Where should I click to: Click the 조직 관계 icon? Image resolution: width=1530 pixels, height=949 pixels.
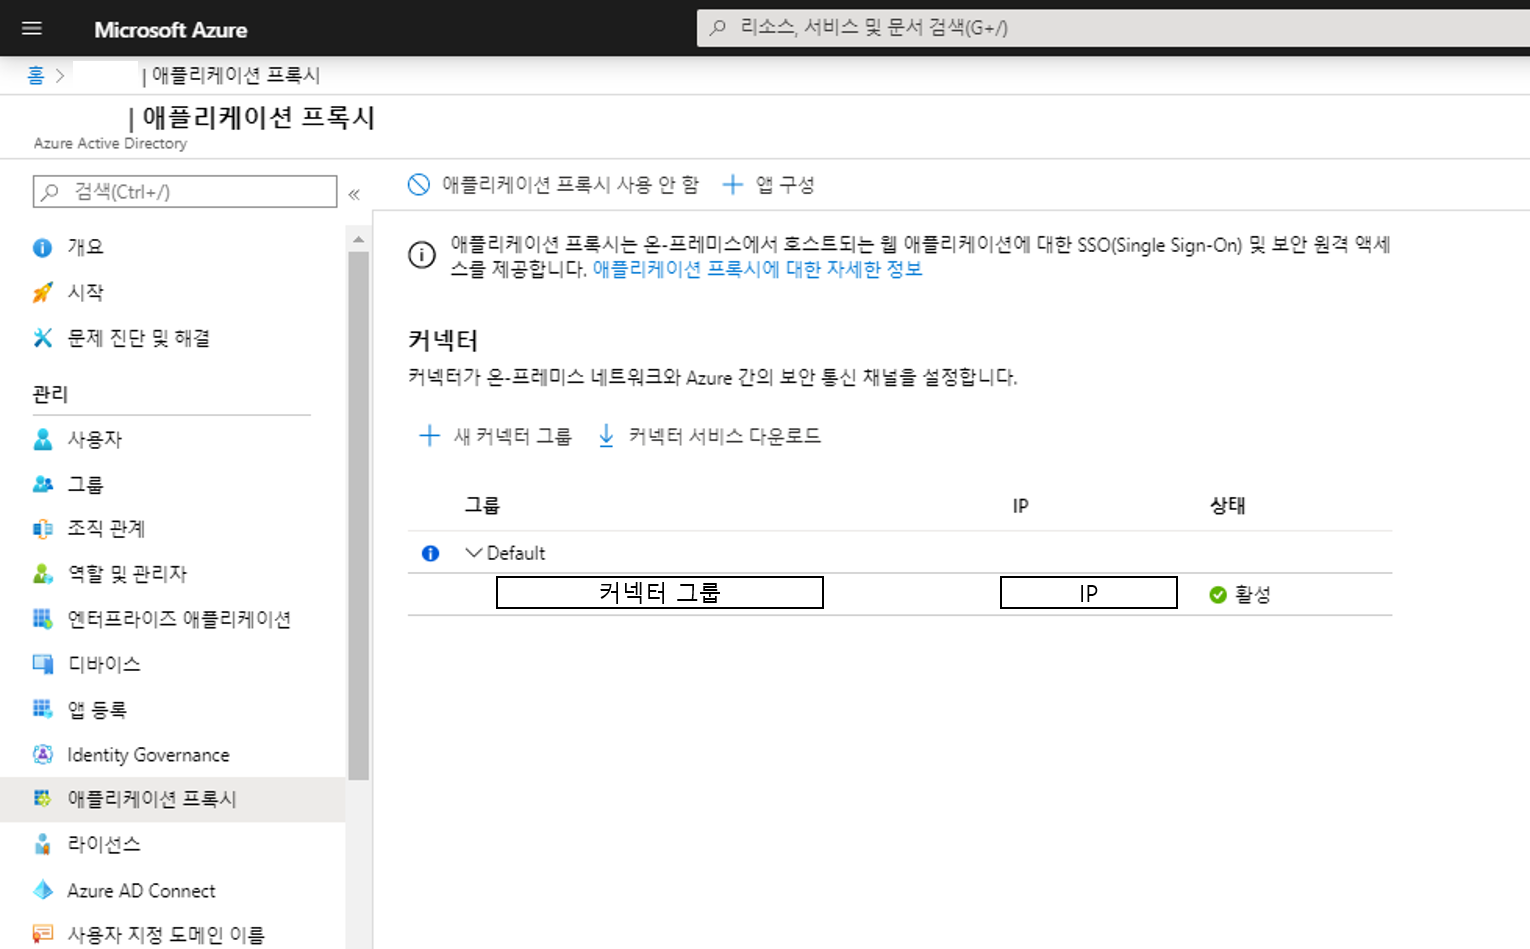coord(42,528)
